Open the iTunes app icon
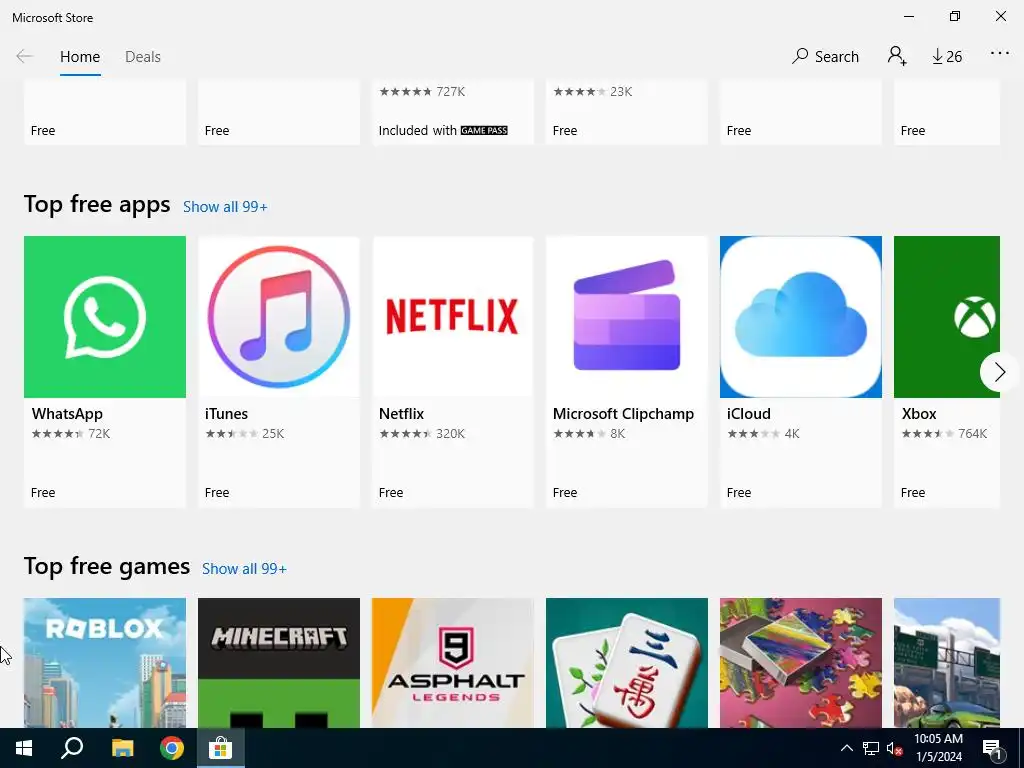Screen dimensions: 1024x768 [x=279, y=317]
